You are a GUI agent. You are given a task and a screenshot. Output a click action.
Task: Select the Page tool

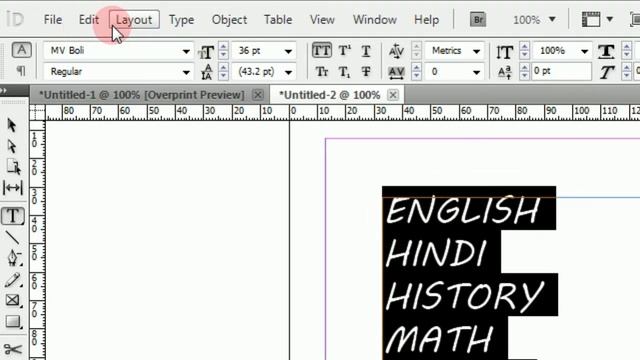[13, 167]
